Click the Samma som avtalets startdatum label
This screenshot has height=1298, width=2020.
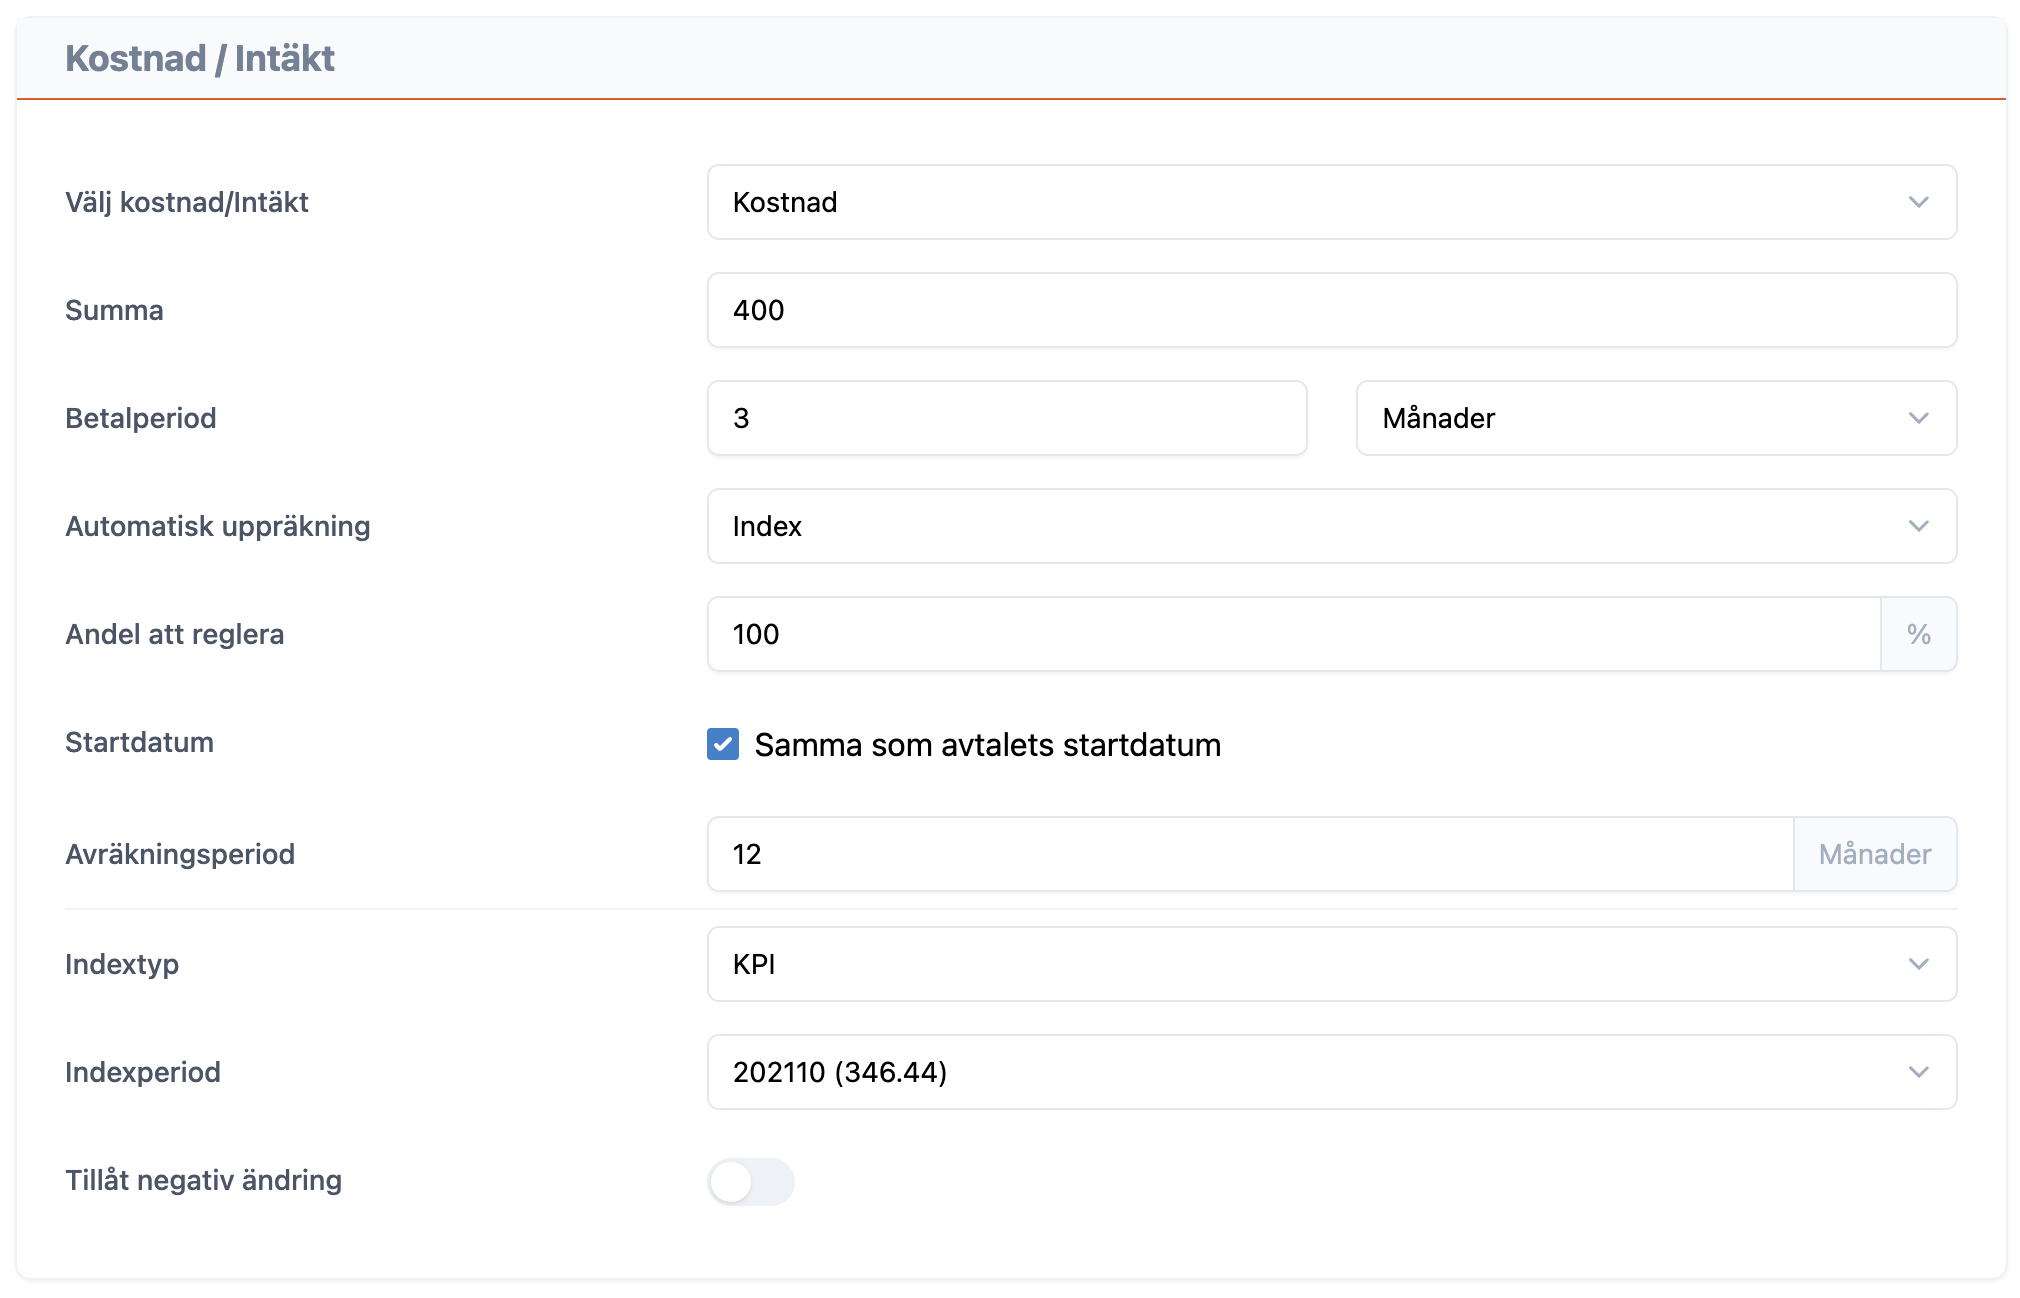coord(987,745)
